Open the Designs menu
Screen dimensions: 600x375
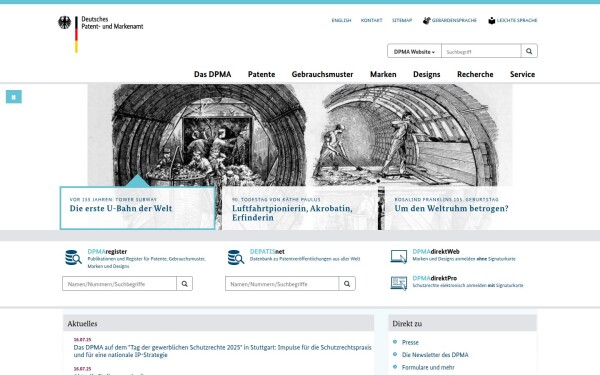click(427, 74)
